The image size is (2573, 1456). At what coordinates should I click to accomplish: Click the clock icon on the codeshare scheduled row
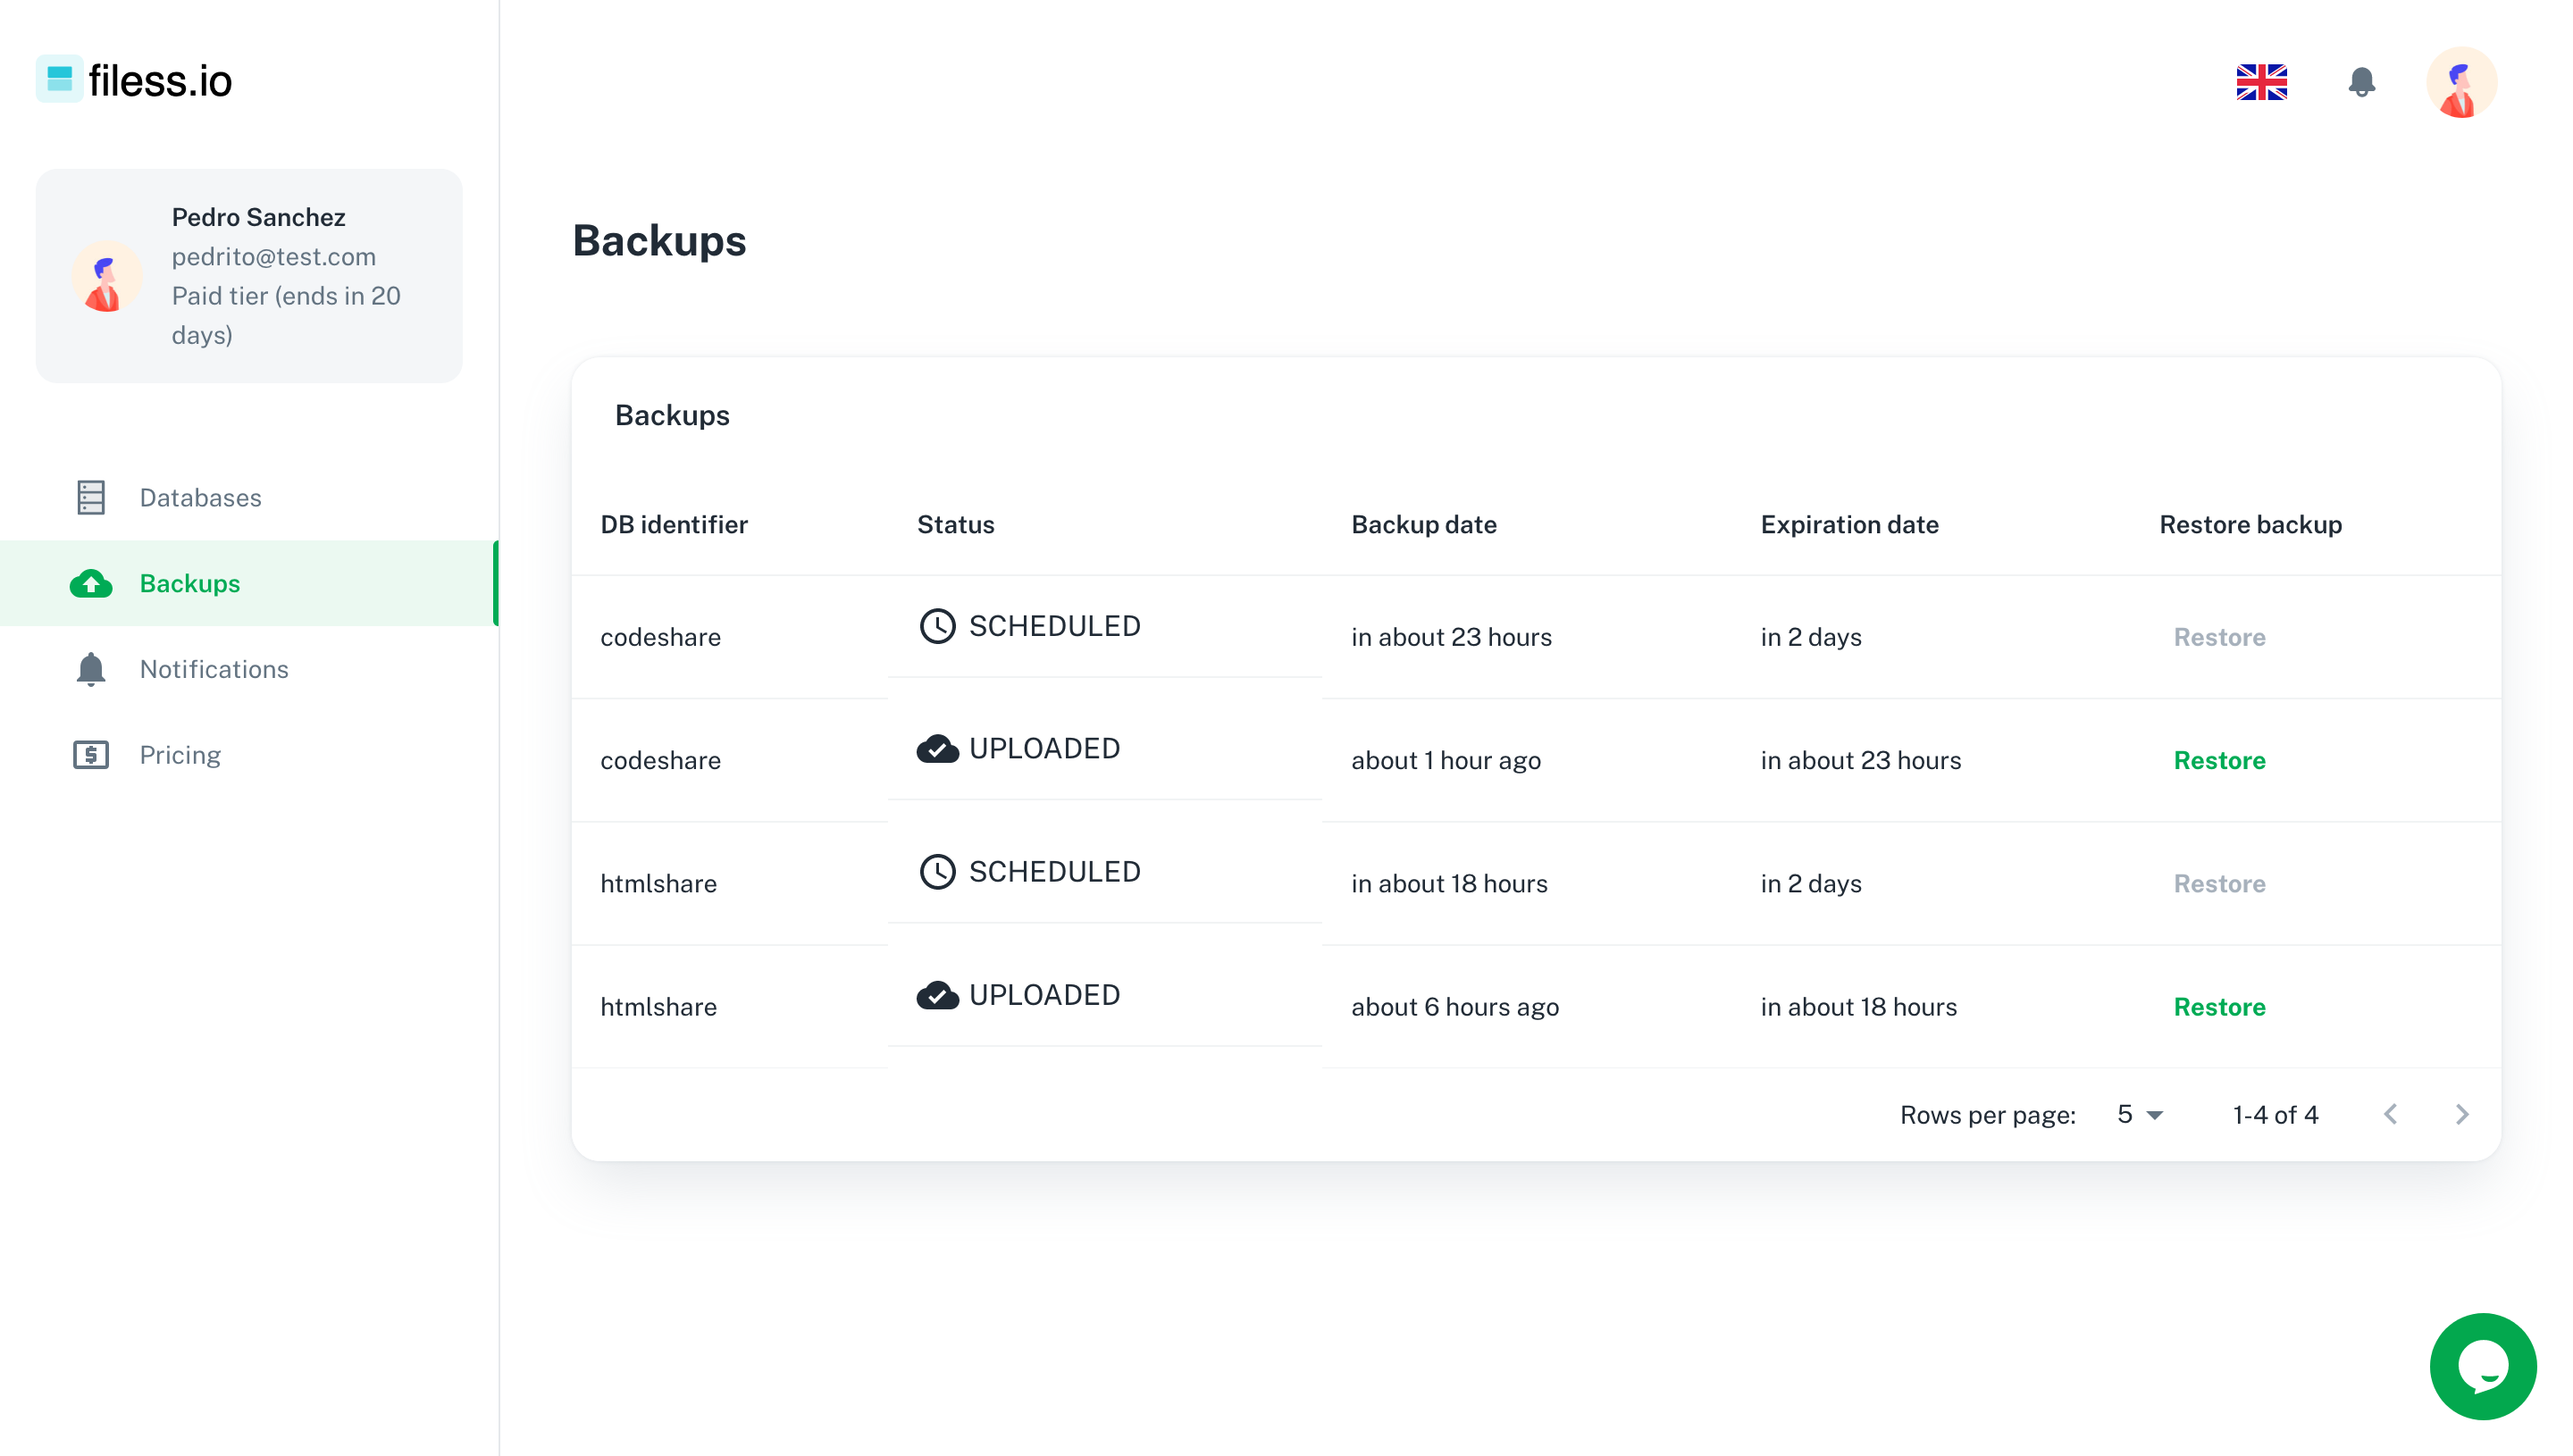pos(937,626)
